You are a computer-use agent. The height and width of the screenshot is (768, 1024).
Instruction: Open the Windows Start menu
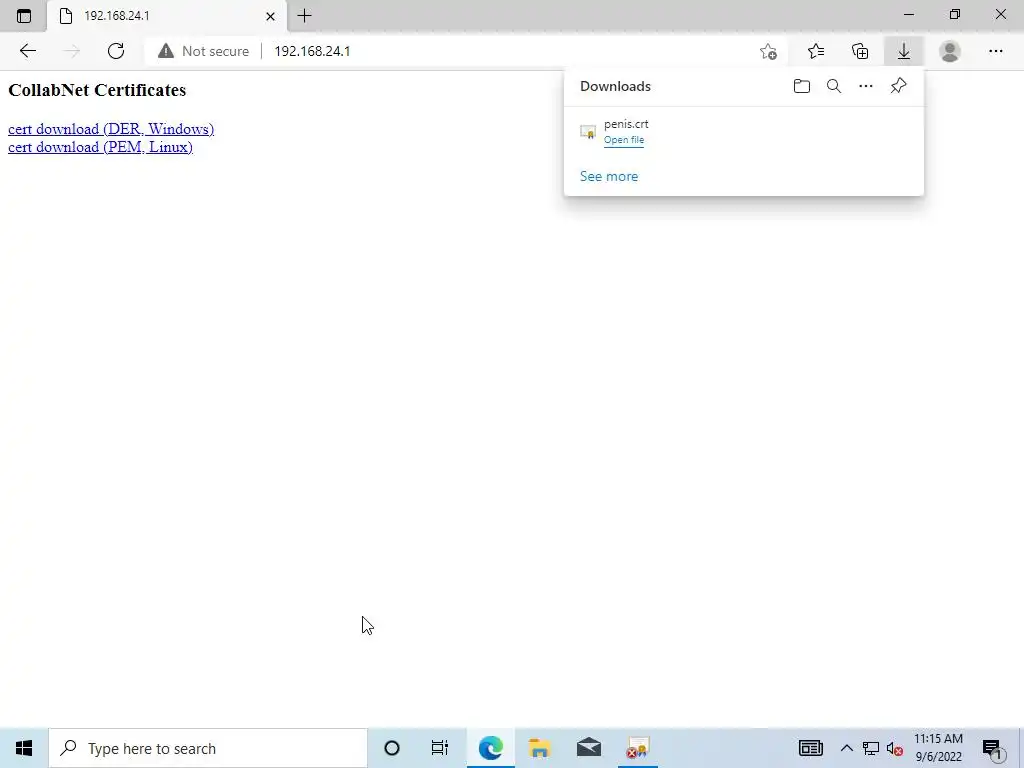(24, 748)
